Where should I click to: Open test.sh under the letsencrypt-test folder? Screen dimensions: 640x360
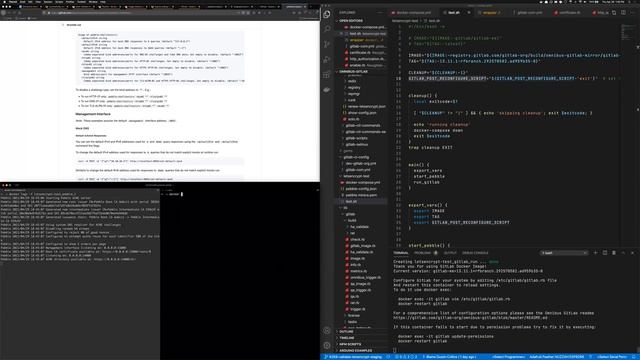coord(351,202)
